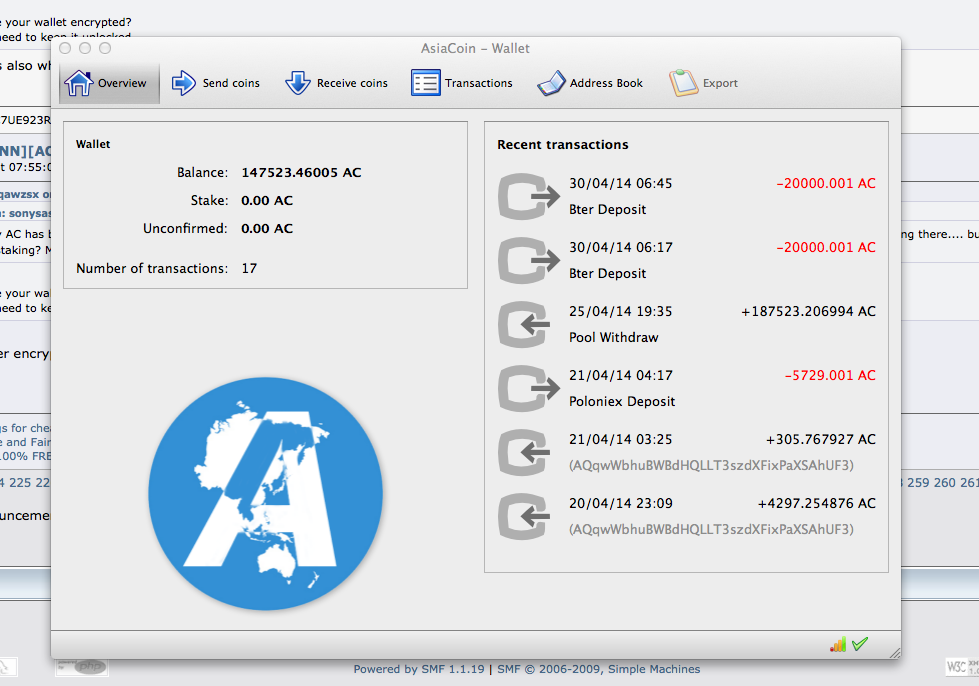Screen dimensions: 979x686
Task: Click the Recent transactions heading
Action: [563, 145]
